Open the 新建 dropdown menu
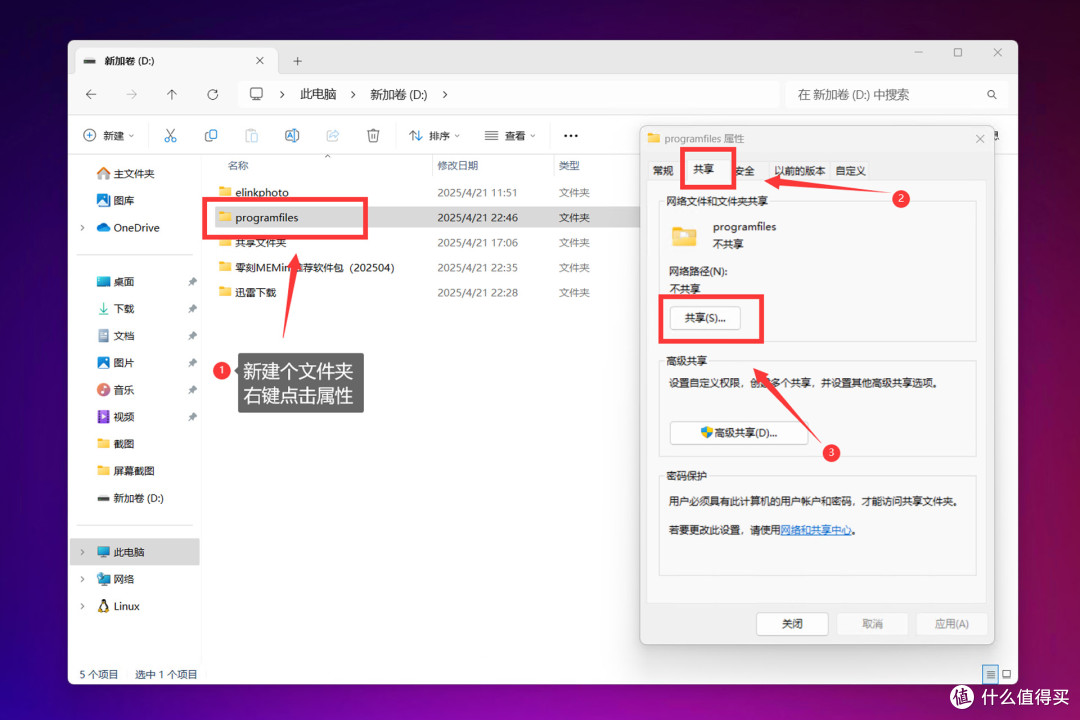 click(x=109, y=136)
